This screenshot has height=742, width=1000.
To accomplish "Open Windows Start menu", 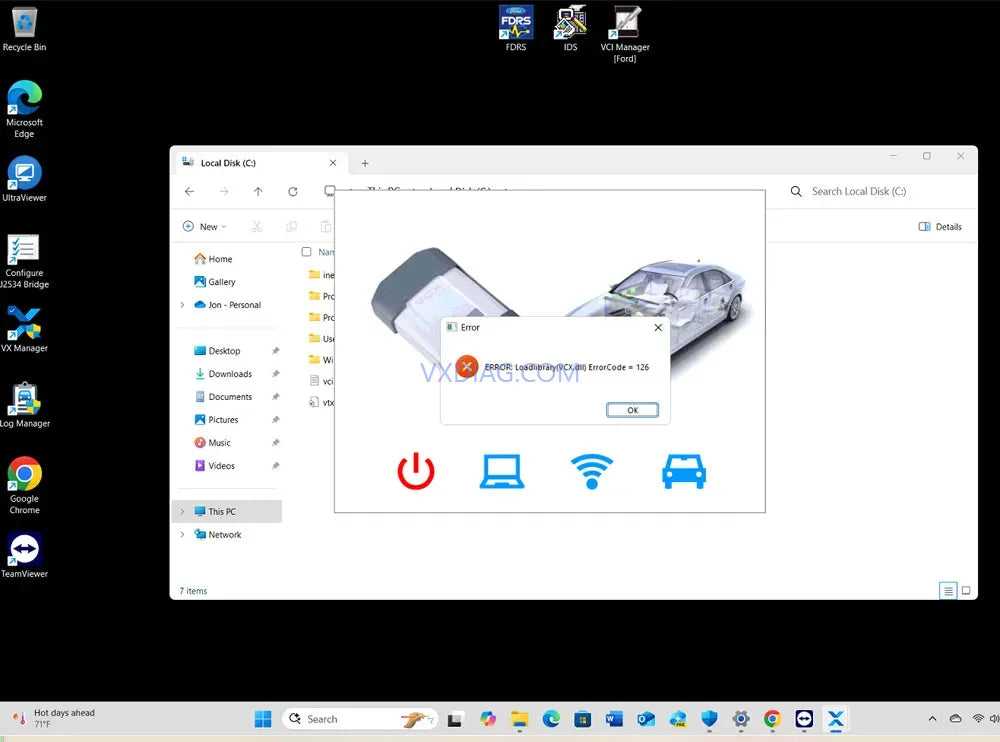I will point(263,719).
